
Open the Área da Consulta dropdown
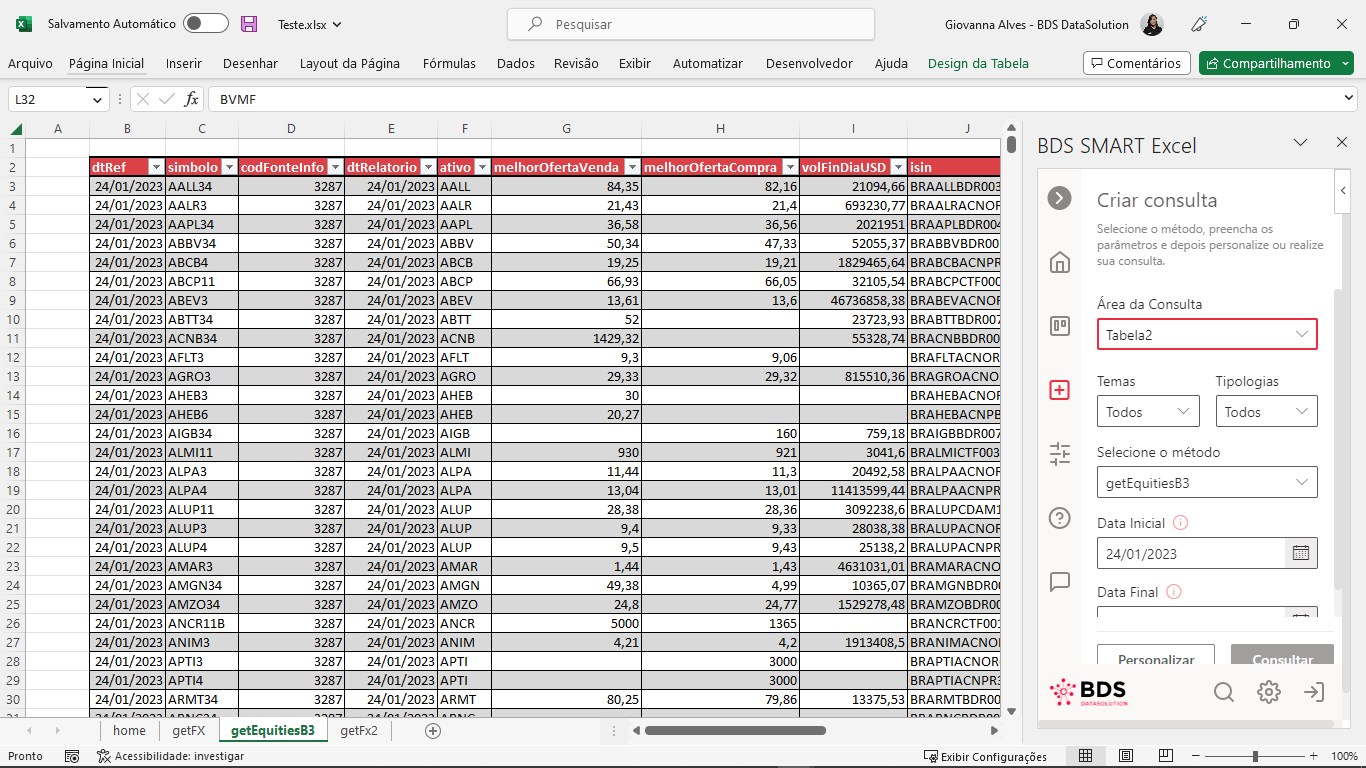tap(1207, 335)
